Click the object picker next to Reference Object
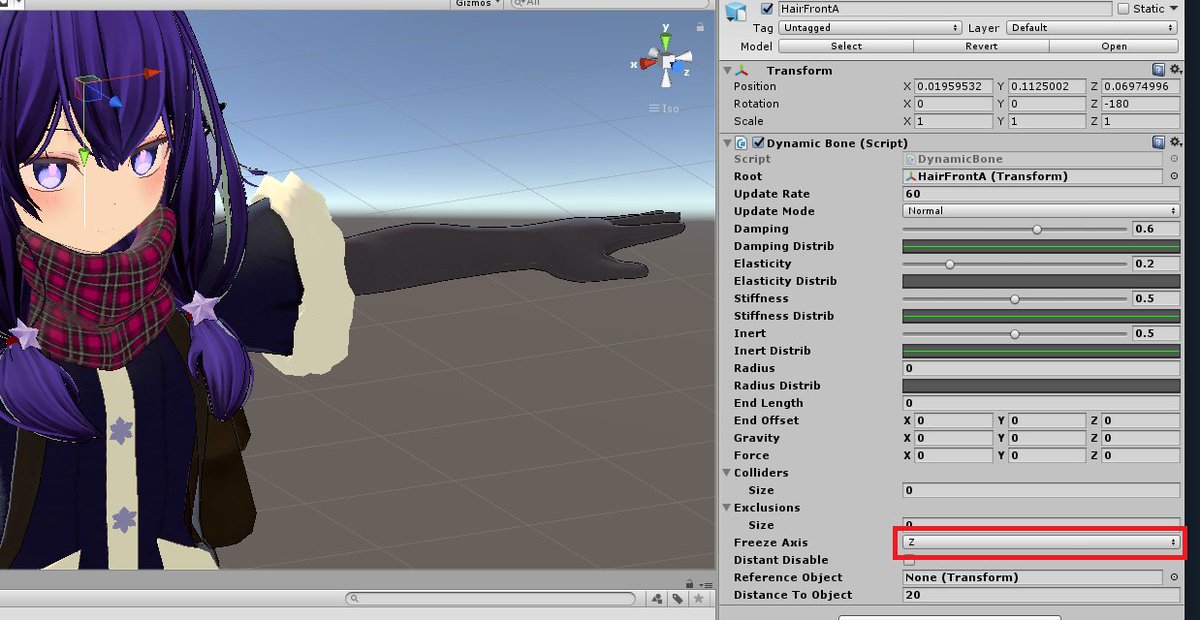This screenshot has height=620, width=1200. click(x=1173, y=577)
